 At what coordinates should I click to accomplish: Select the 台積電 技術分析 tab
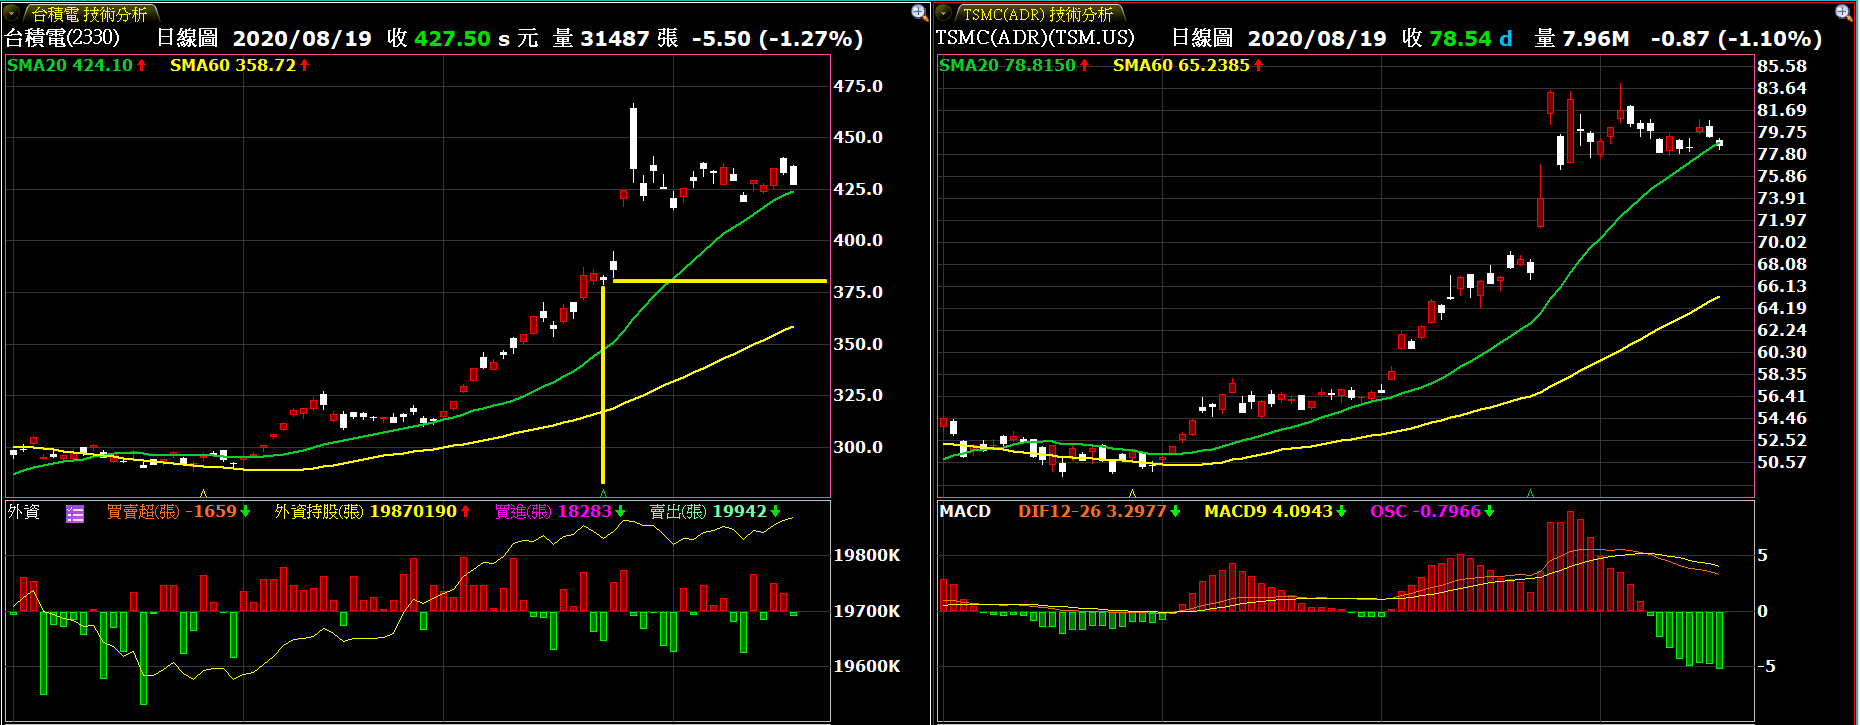pyautogui.click(x=89, y=14)
